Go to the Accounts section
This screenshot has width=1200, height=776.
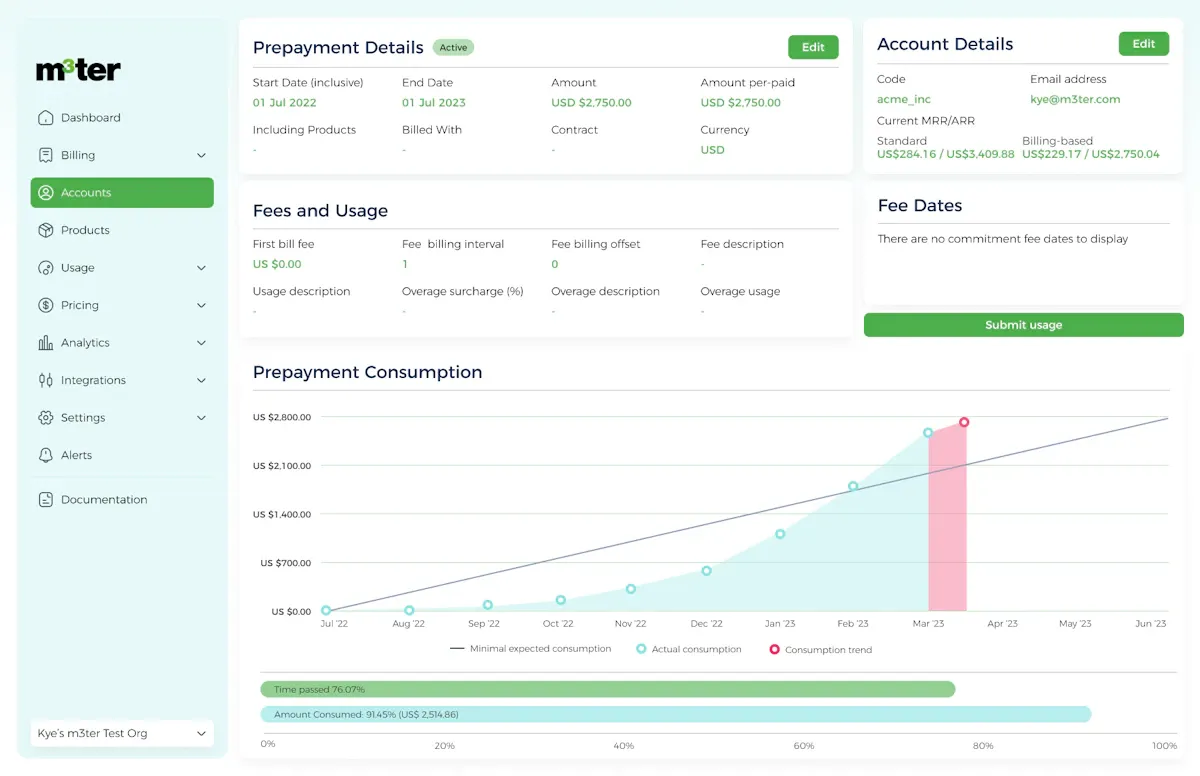click(x=122, y=193)
